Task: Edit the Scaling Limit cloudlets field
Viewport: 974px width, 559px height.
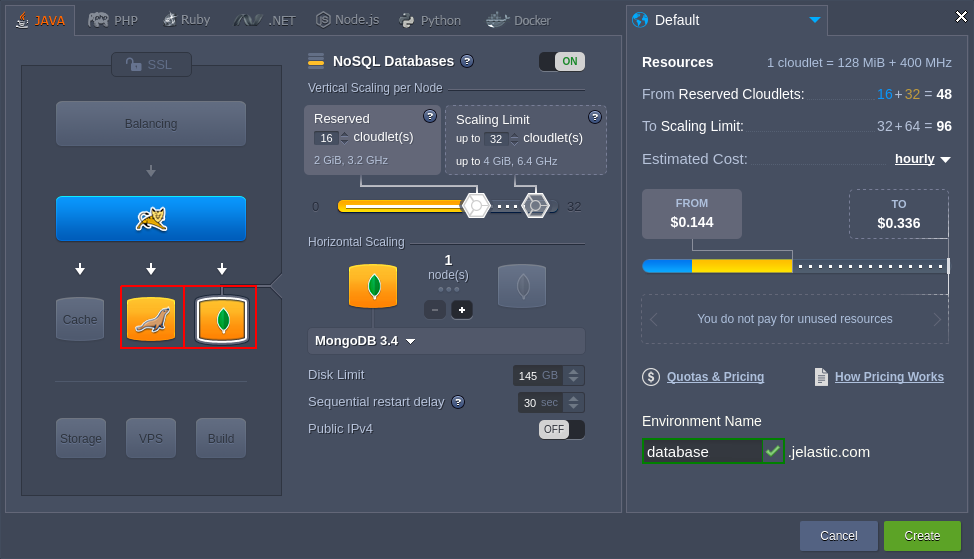Action: coord(496,139)
